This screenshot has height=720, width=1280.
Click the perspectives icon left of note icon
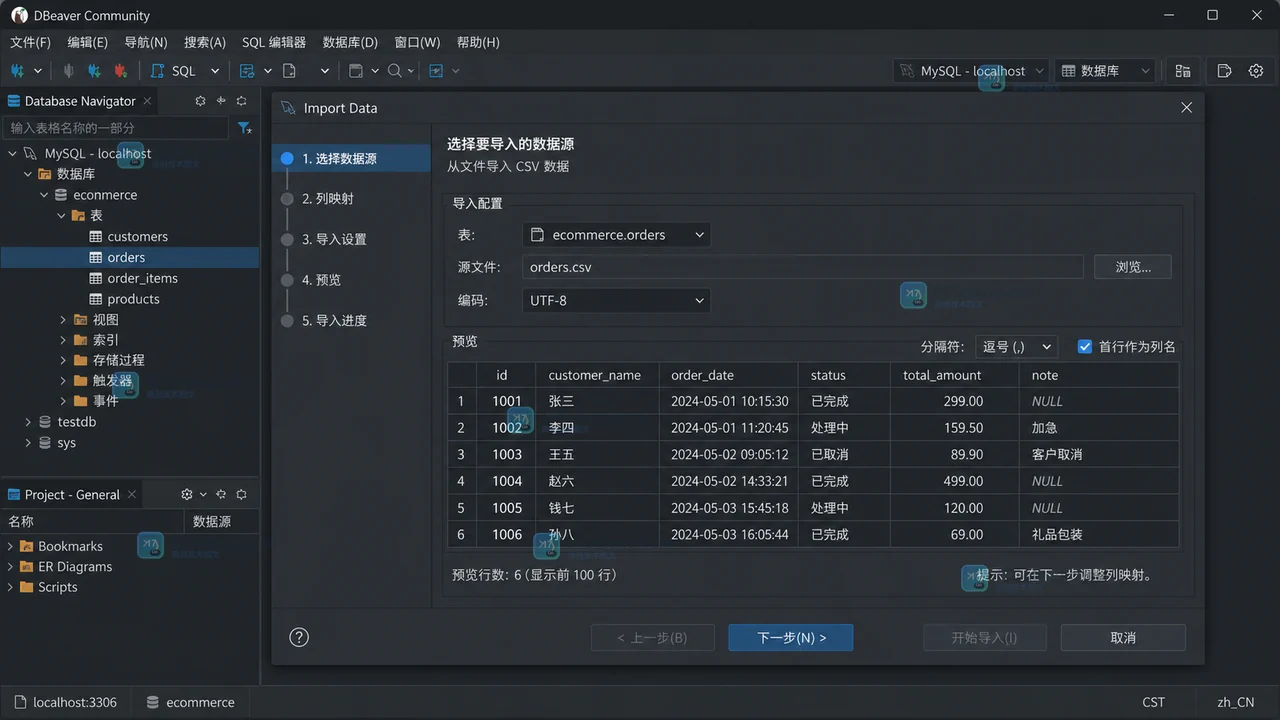click(1183, 71)
